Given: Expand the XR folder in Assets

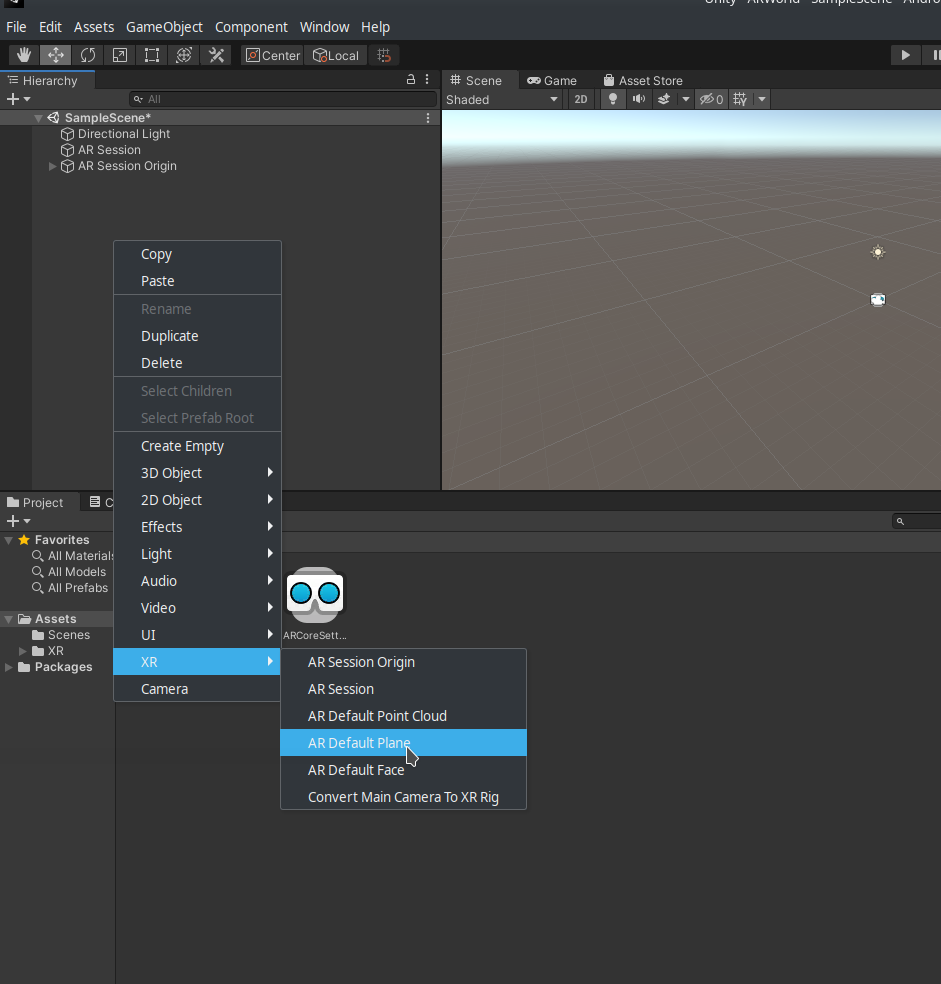Looking at the screenshot, I should click(23, 651).
